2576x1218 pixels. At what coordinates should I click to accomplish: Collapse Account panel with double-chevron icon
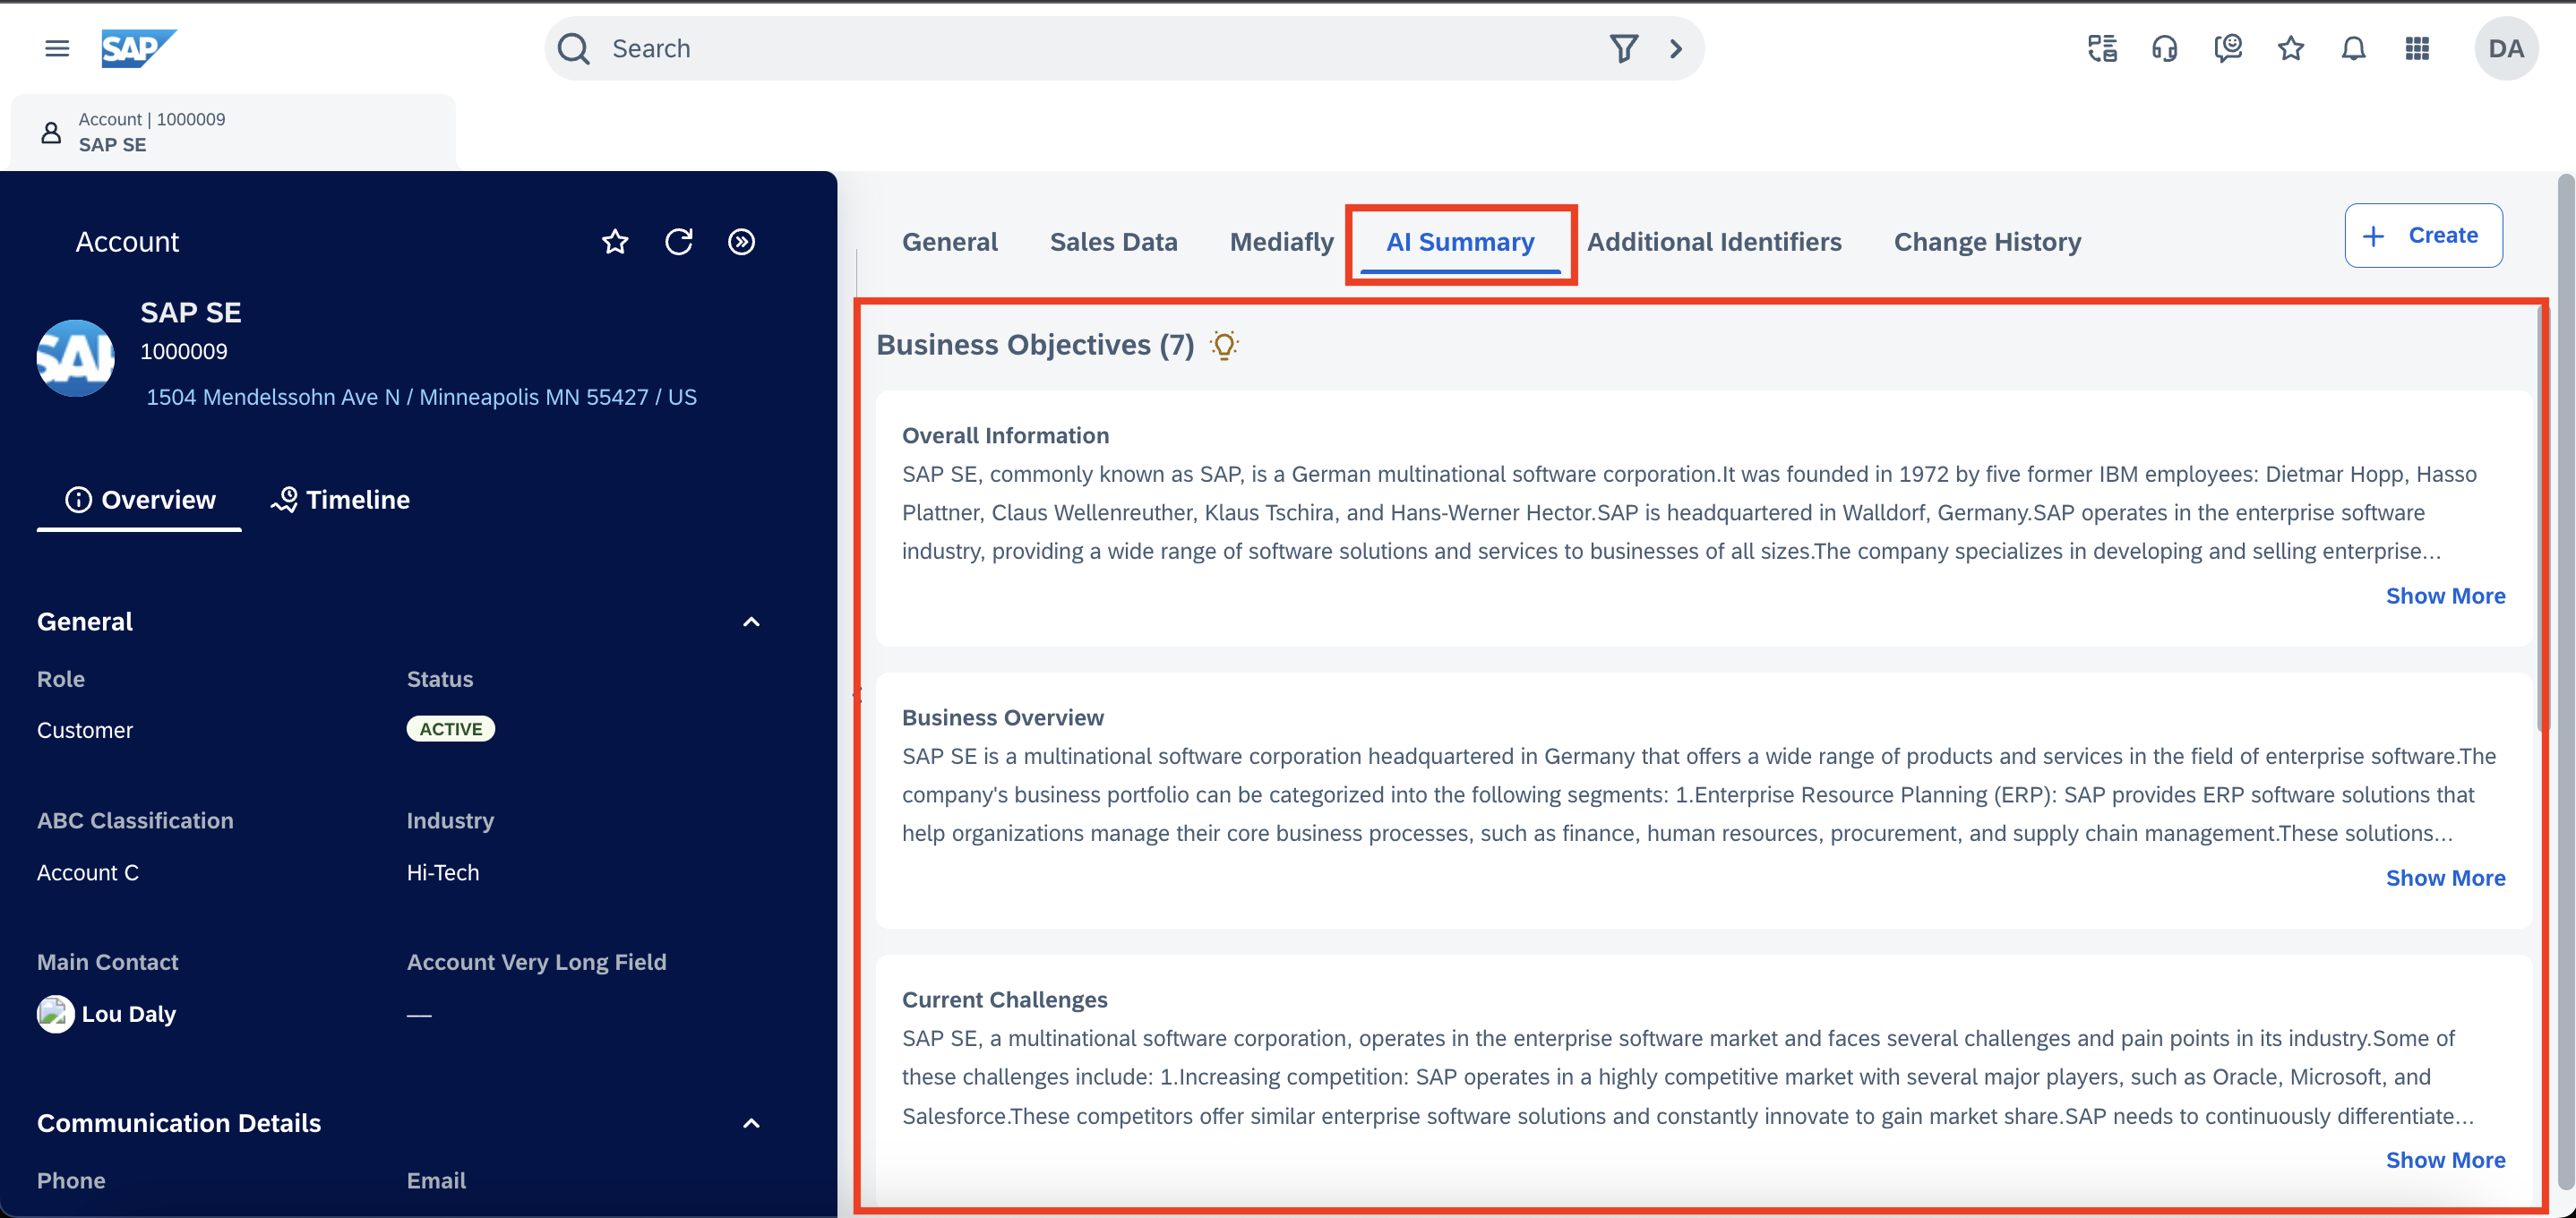(741, 241)
